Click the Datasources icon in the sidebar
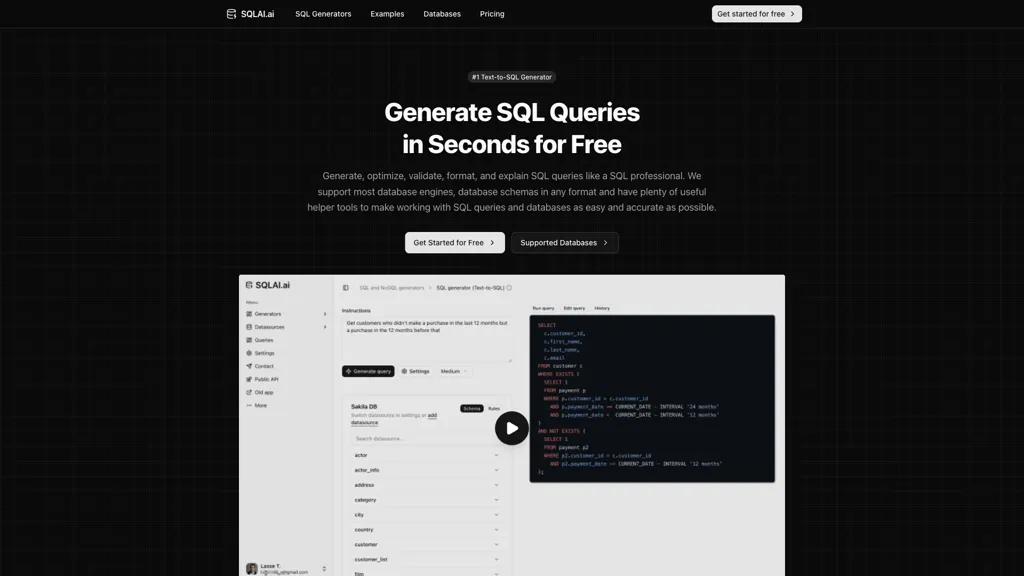Viewport: 1024px width, 576px height. tap(249, 327)
